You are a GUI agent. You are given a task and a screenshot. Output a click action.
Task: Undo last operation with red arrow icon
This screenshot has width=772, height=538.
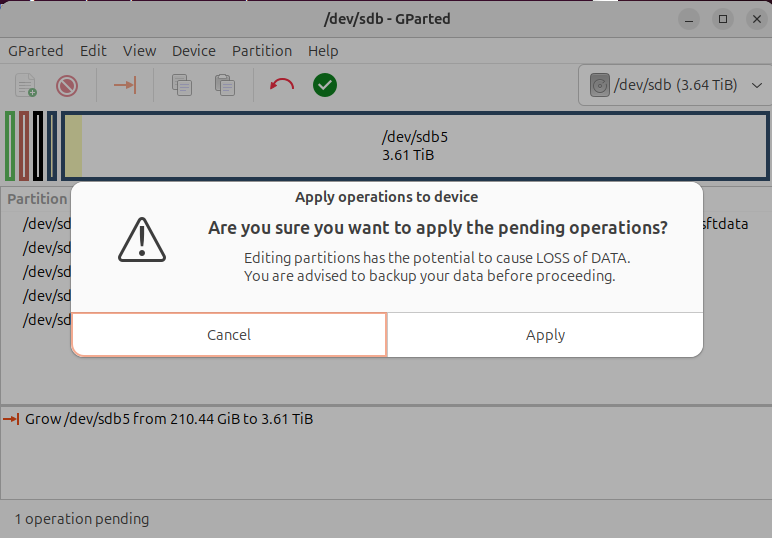point(282,85)
